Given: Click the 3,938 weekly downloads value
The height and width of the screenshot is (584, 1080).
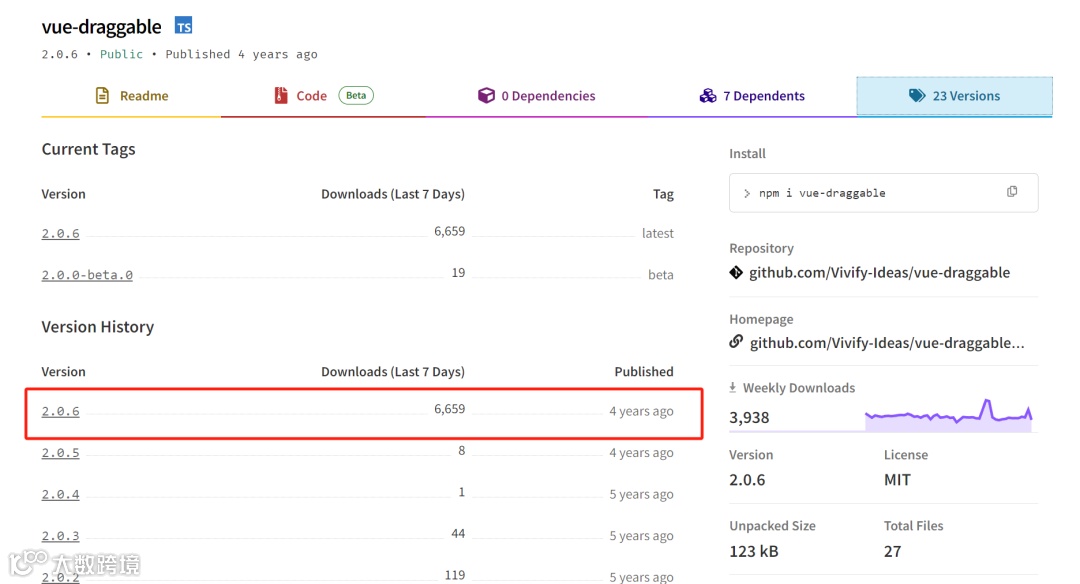Looking at the screenshot, I should tap(749, 417).
